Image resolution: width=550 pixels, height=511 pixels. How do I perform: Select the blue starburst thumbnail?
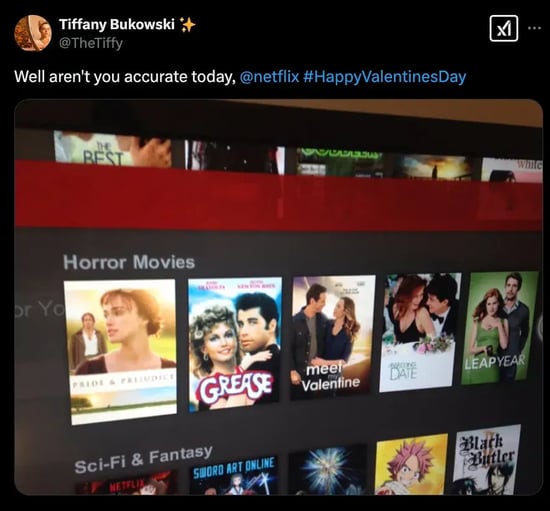pyautogui.click(x=328, y=470)
